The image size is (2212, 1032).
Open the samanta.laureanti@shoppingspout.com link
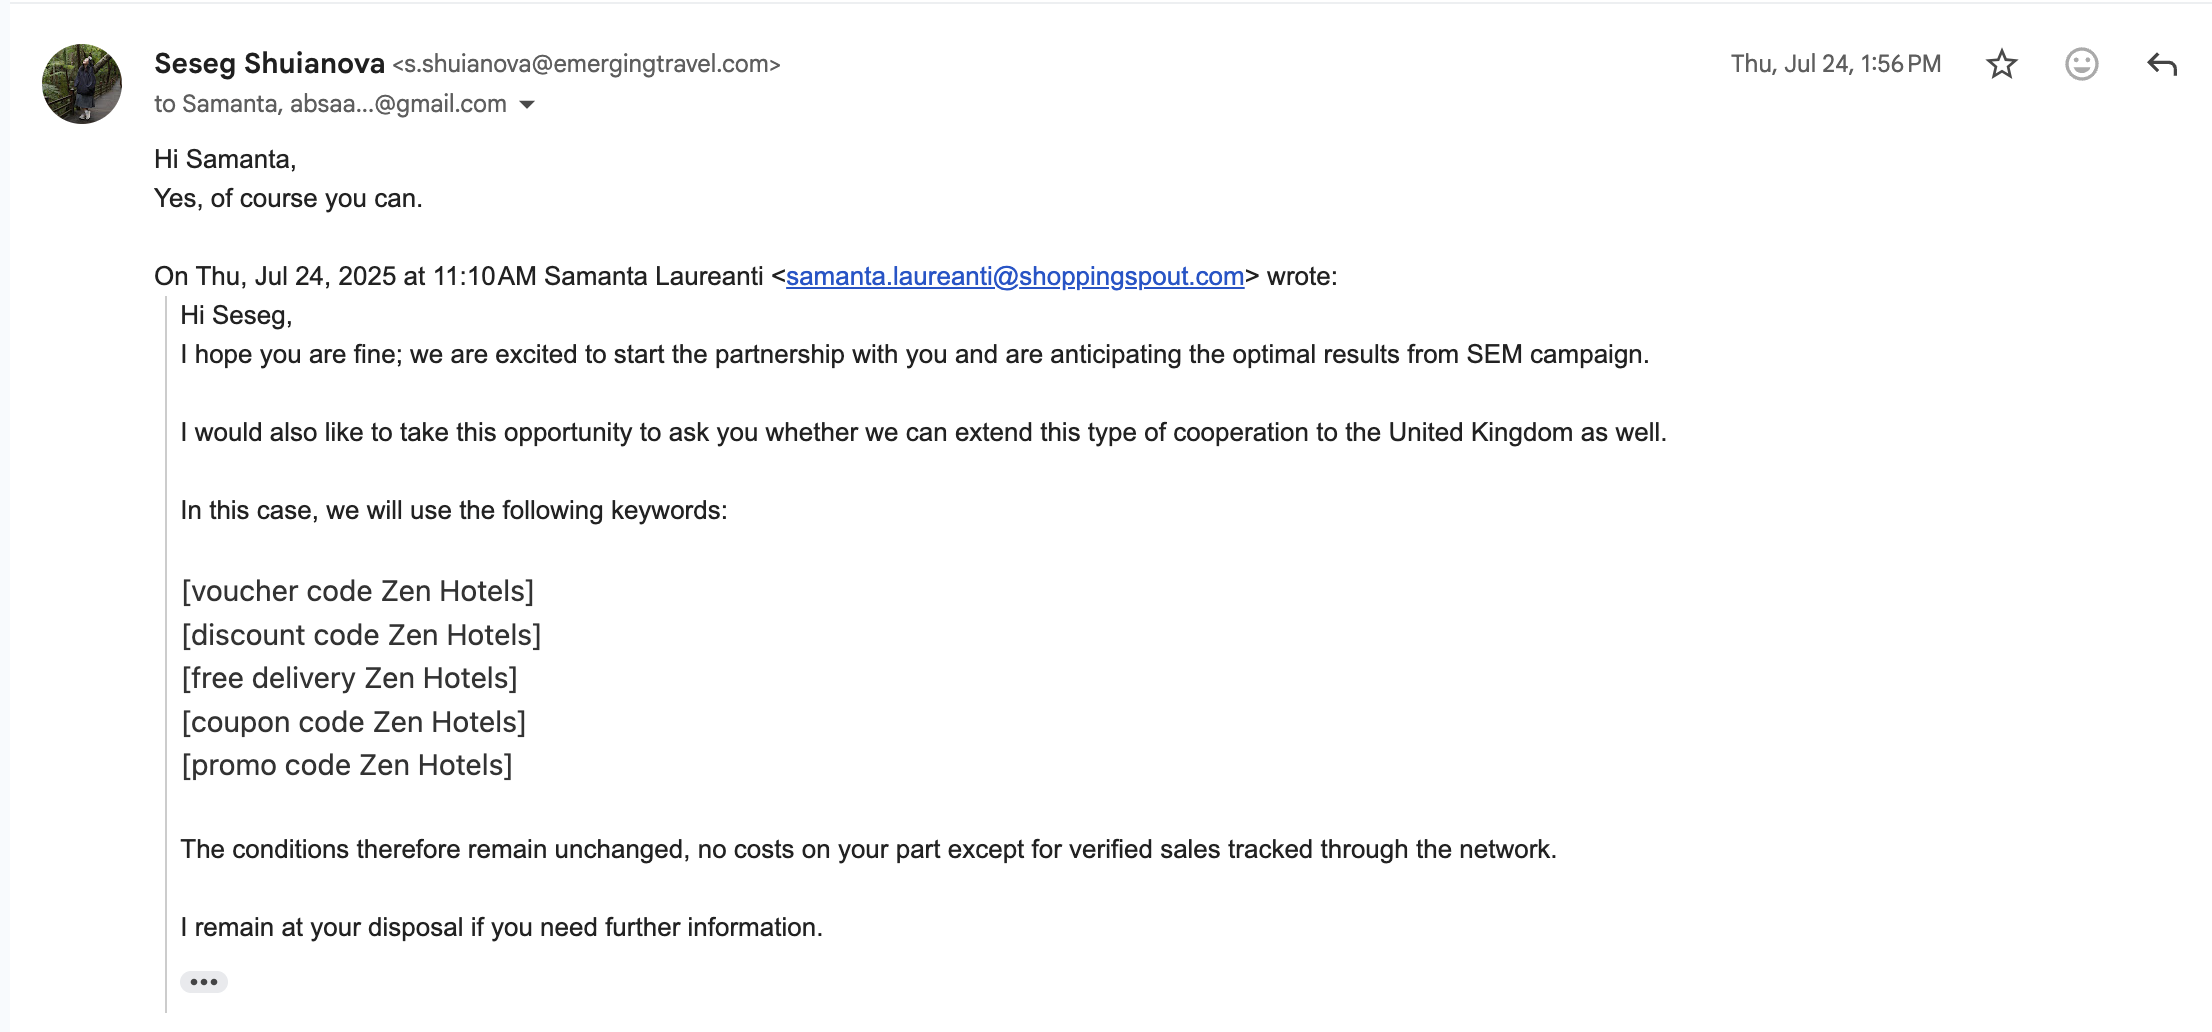[x=1015, y=276]
